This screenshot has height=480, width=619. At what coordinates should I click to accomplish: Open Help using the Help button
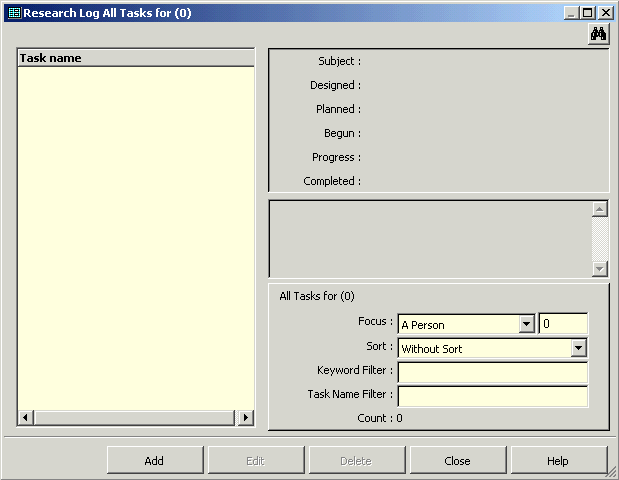click(x=558, y=461)
